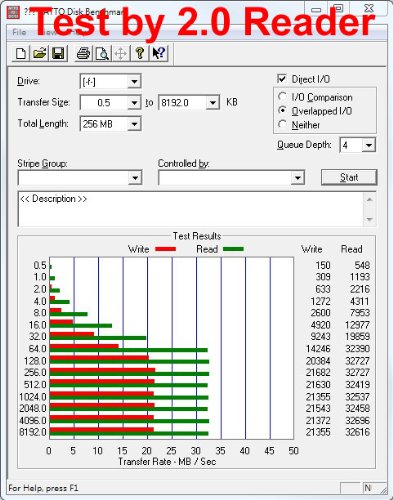Click the green Read legend swatch
Image resolution: width=393 pixels, height=500 pixels.
tap(233, 249)
